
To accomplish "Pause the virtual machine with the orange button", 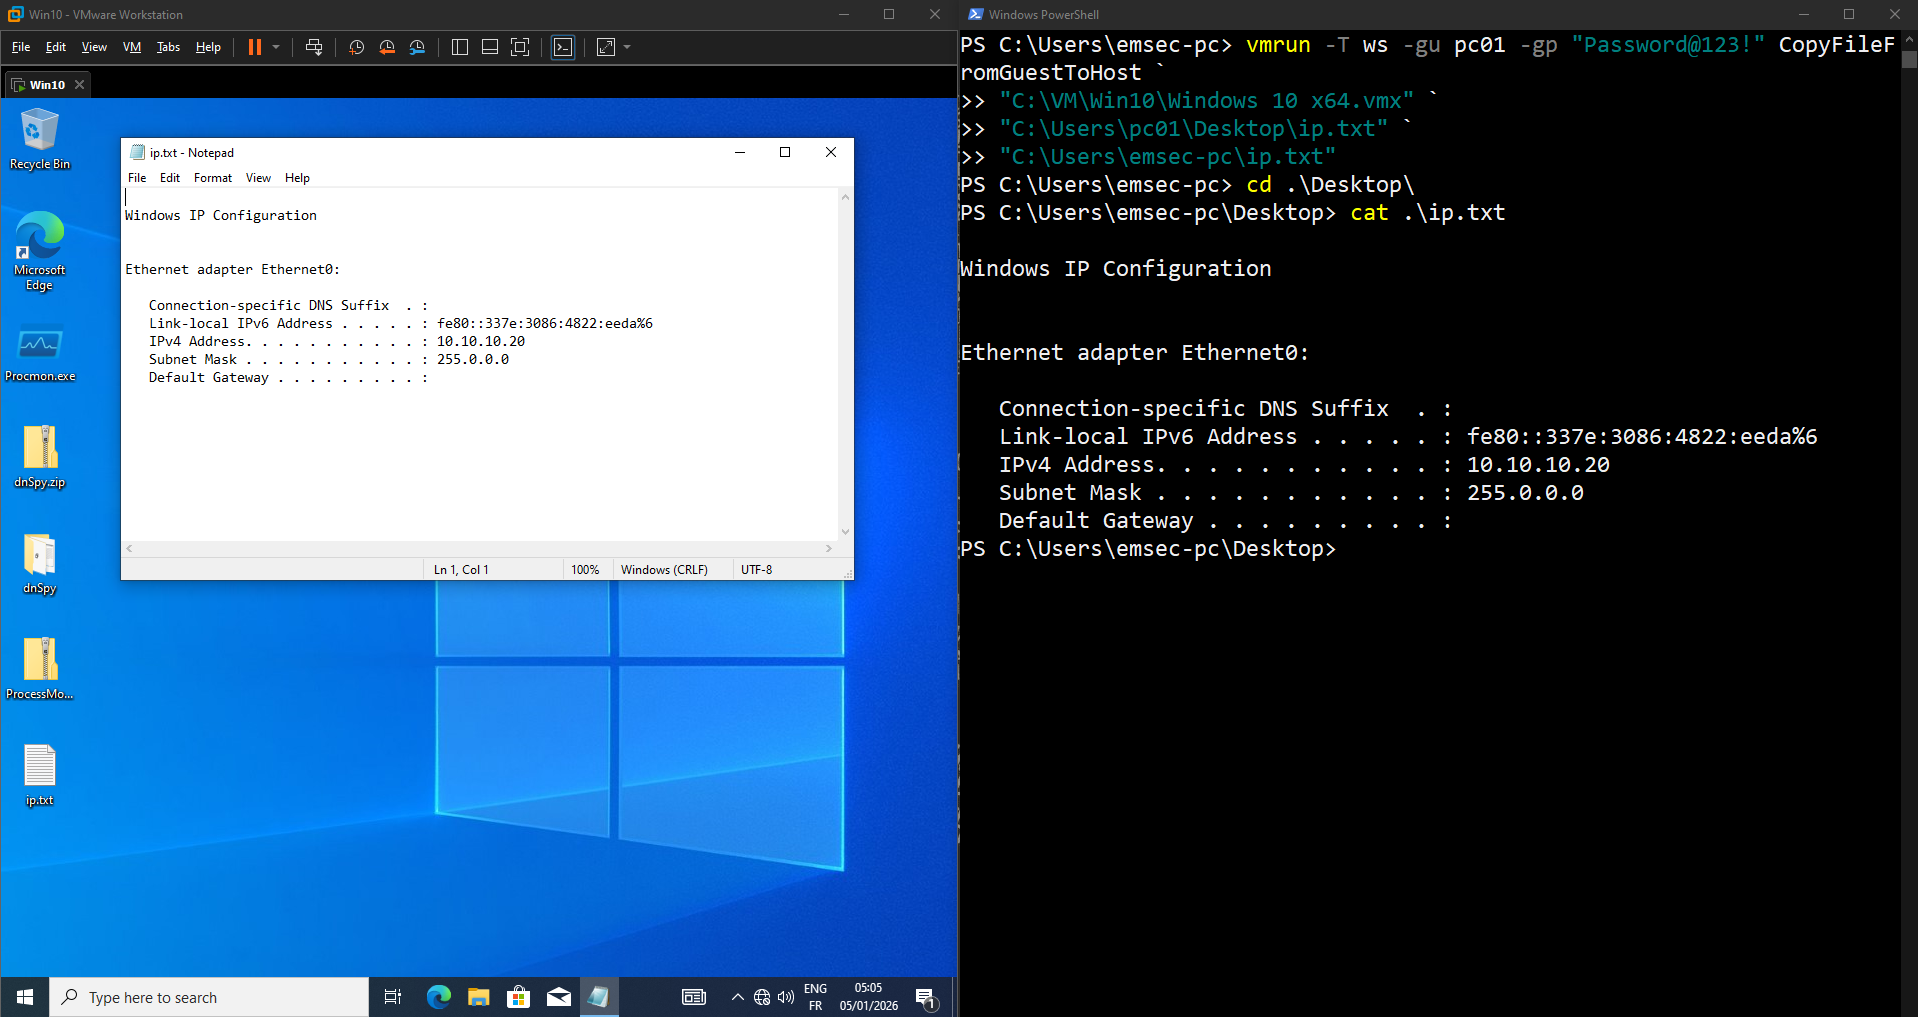I will (255, 47).
